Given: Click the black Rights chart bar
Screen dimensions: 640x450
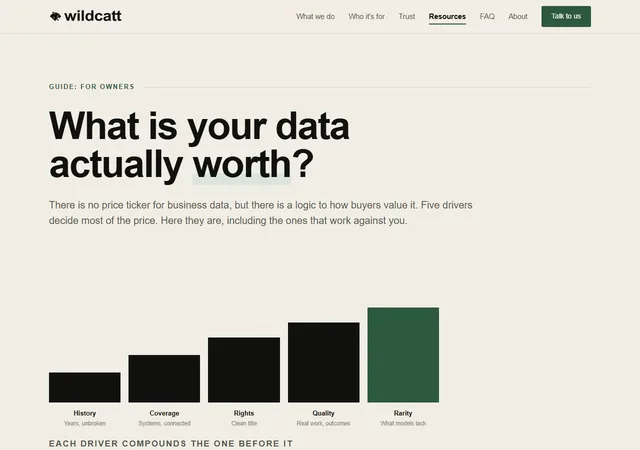Looking at the screenshot, I should pyautogui.click(x=244, y=370).
